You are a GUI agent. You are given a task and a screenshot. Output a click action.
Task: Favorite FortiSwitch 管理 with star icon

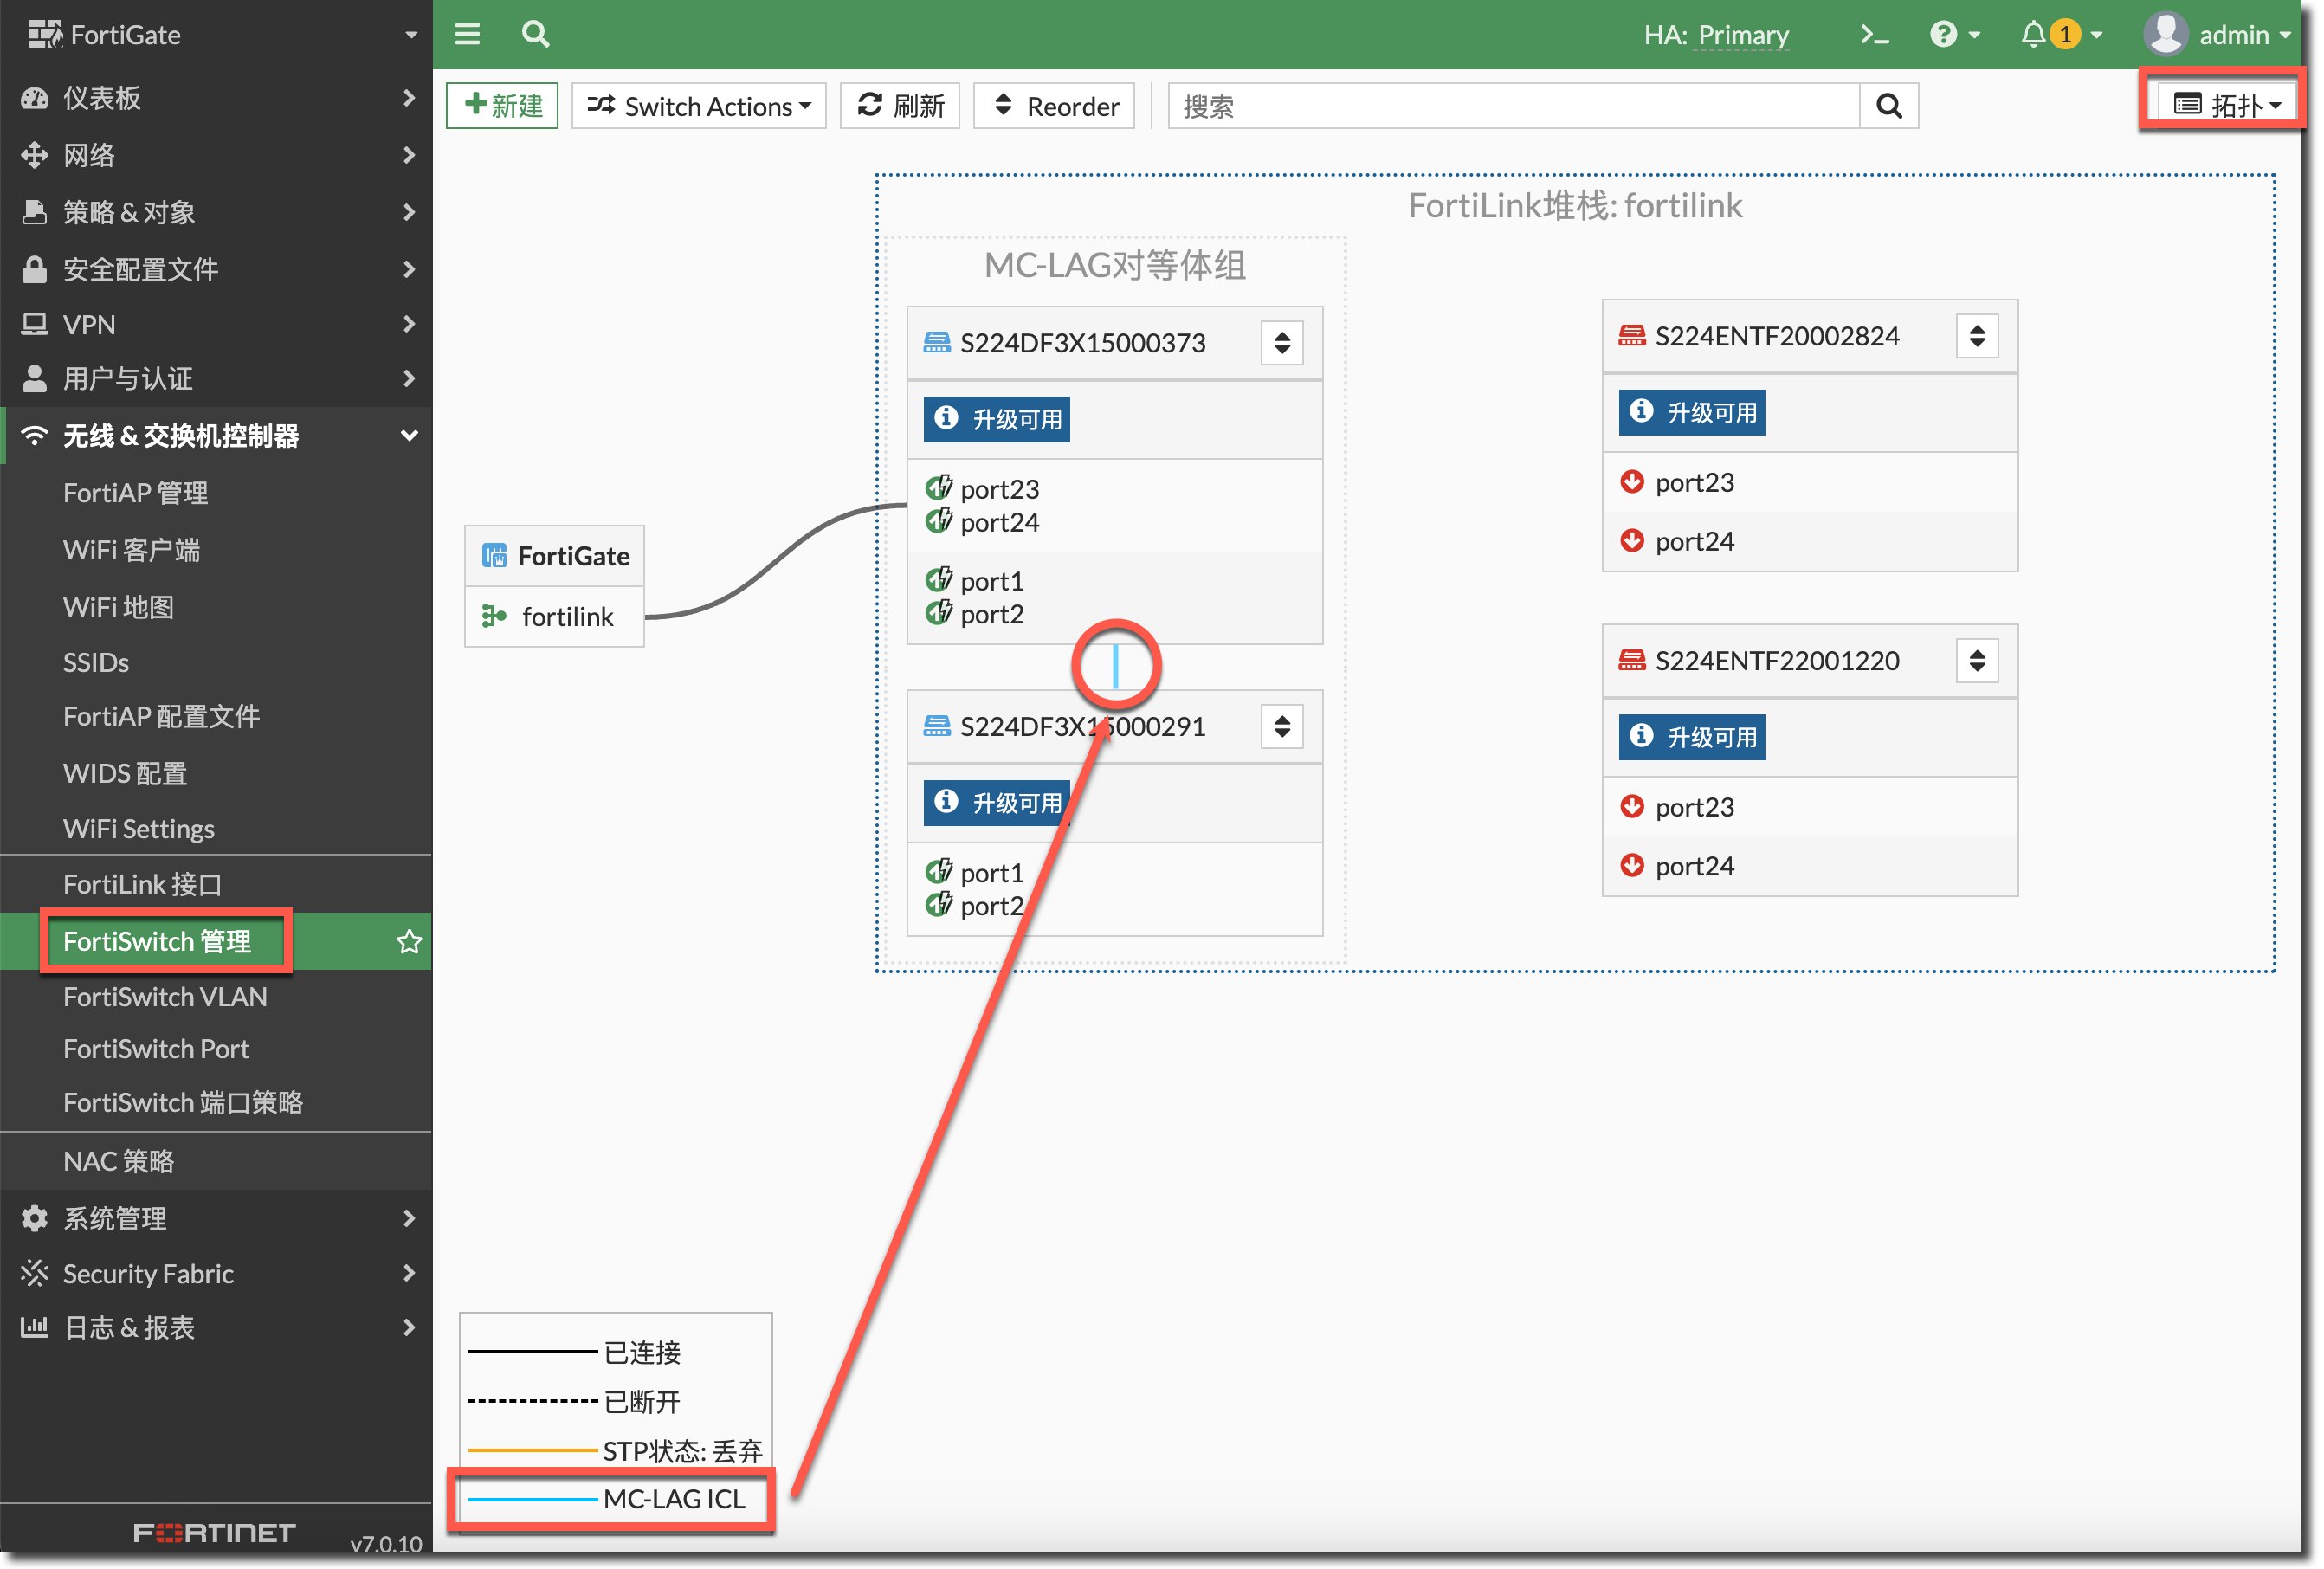pos(409,942)
